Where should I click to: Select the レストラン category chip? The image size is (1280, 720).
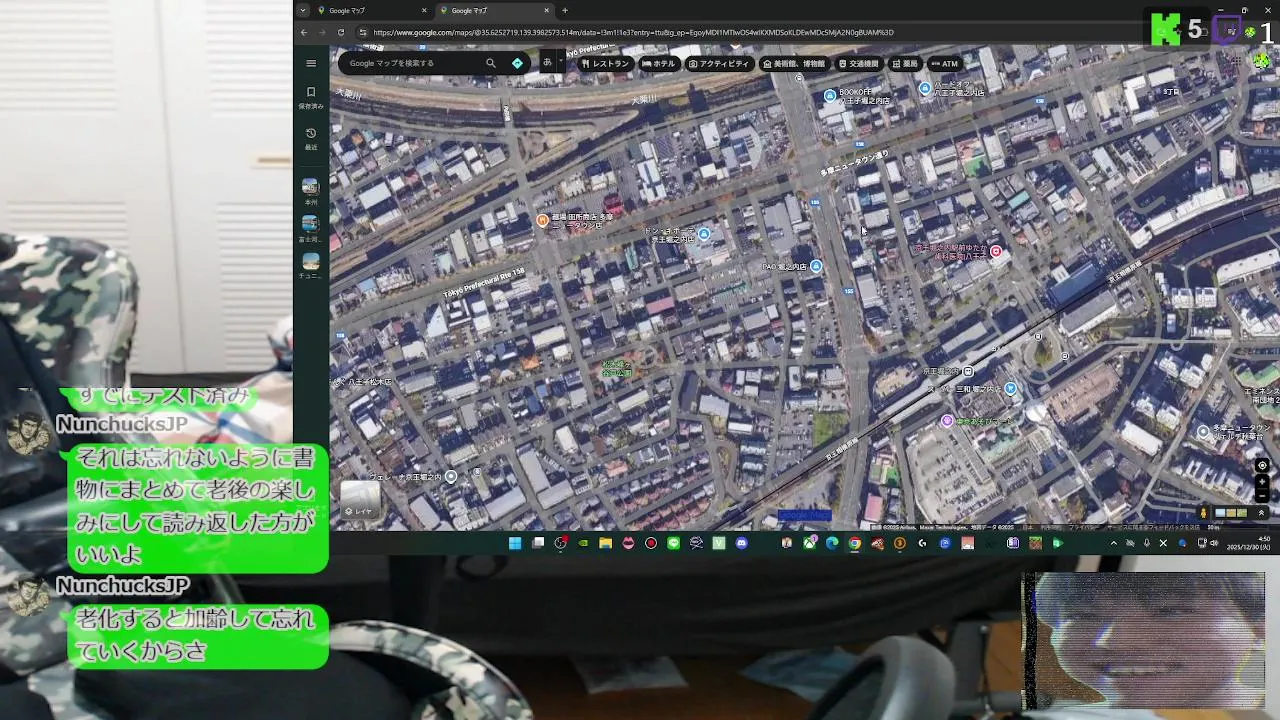click(605, 64)
